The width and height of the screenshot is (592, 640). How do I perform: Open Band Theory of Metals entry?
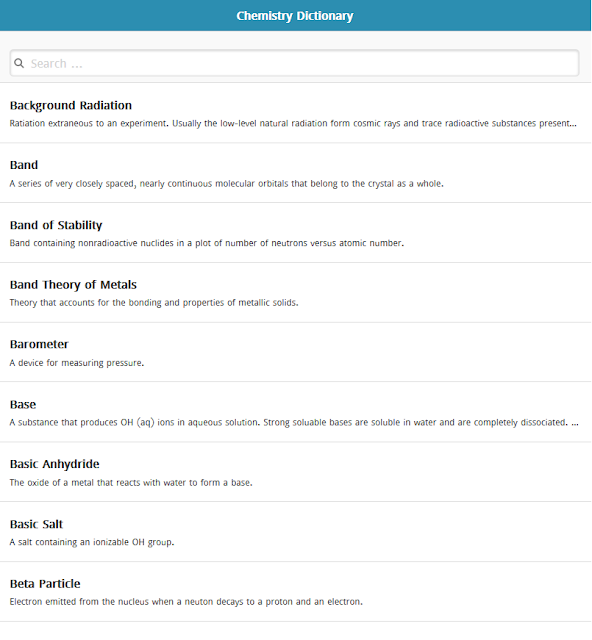coord(296,293)
